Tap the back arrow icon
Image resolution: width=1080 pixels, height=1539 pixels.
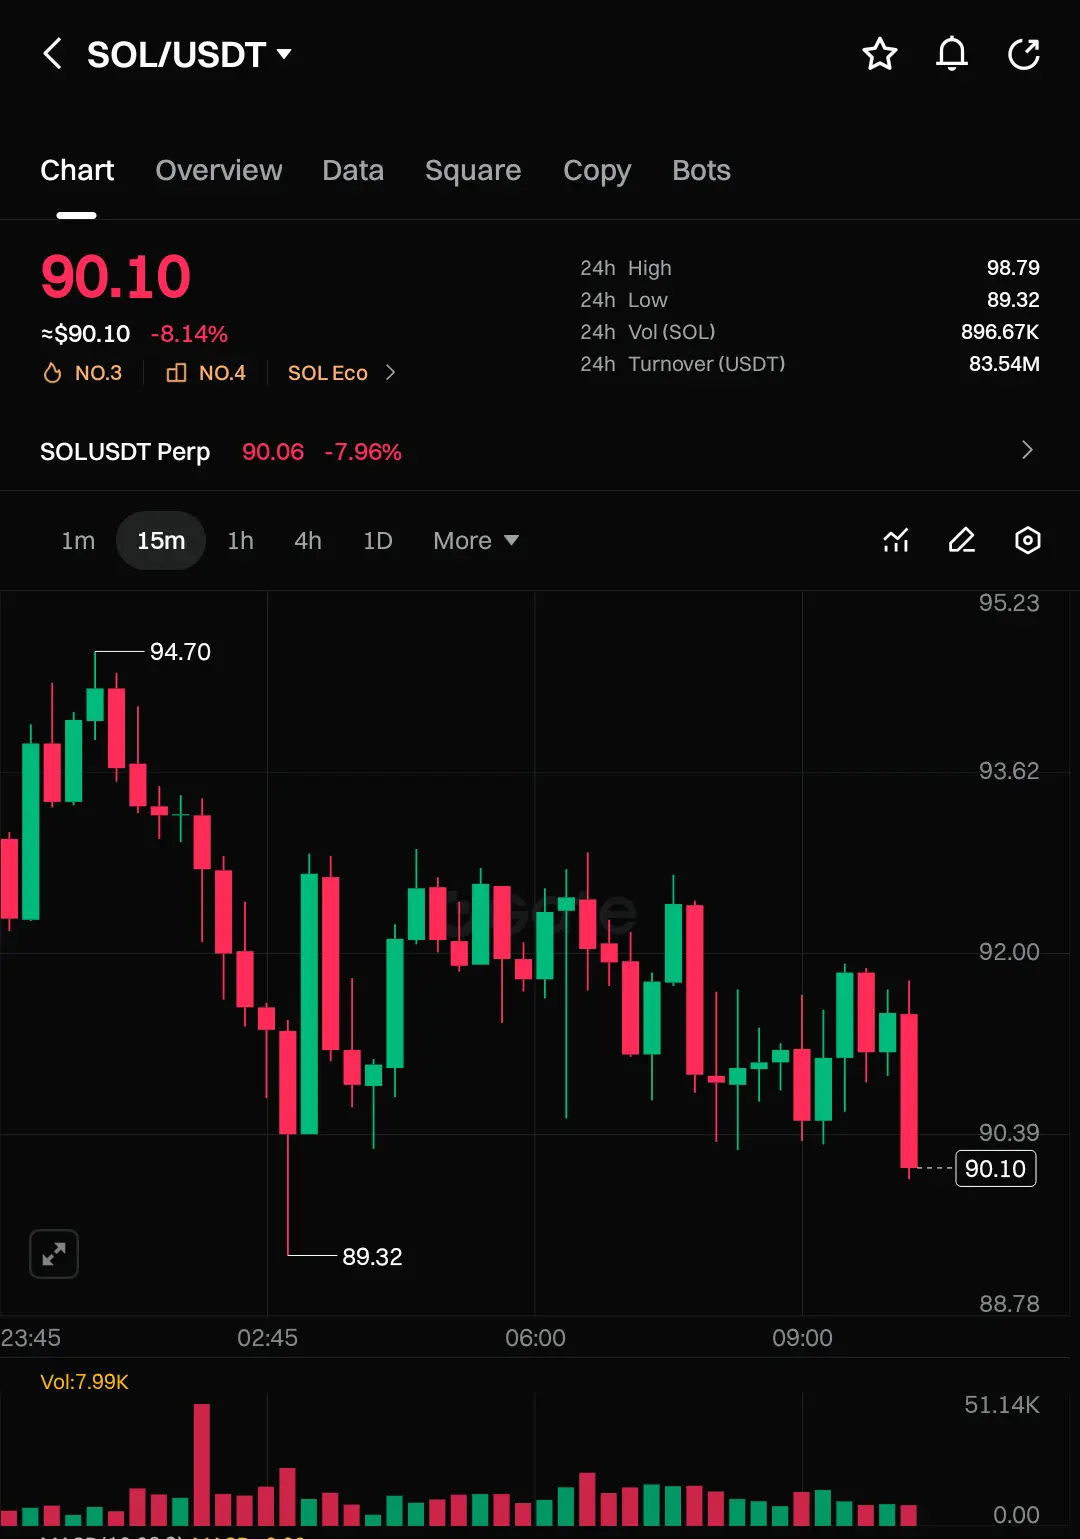point(52,54)
